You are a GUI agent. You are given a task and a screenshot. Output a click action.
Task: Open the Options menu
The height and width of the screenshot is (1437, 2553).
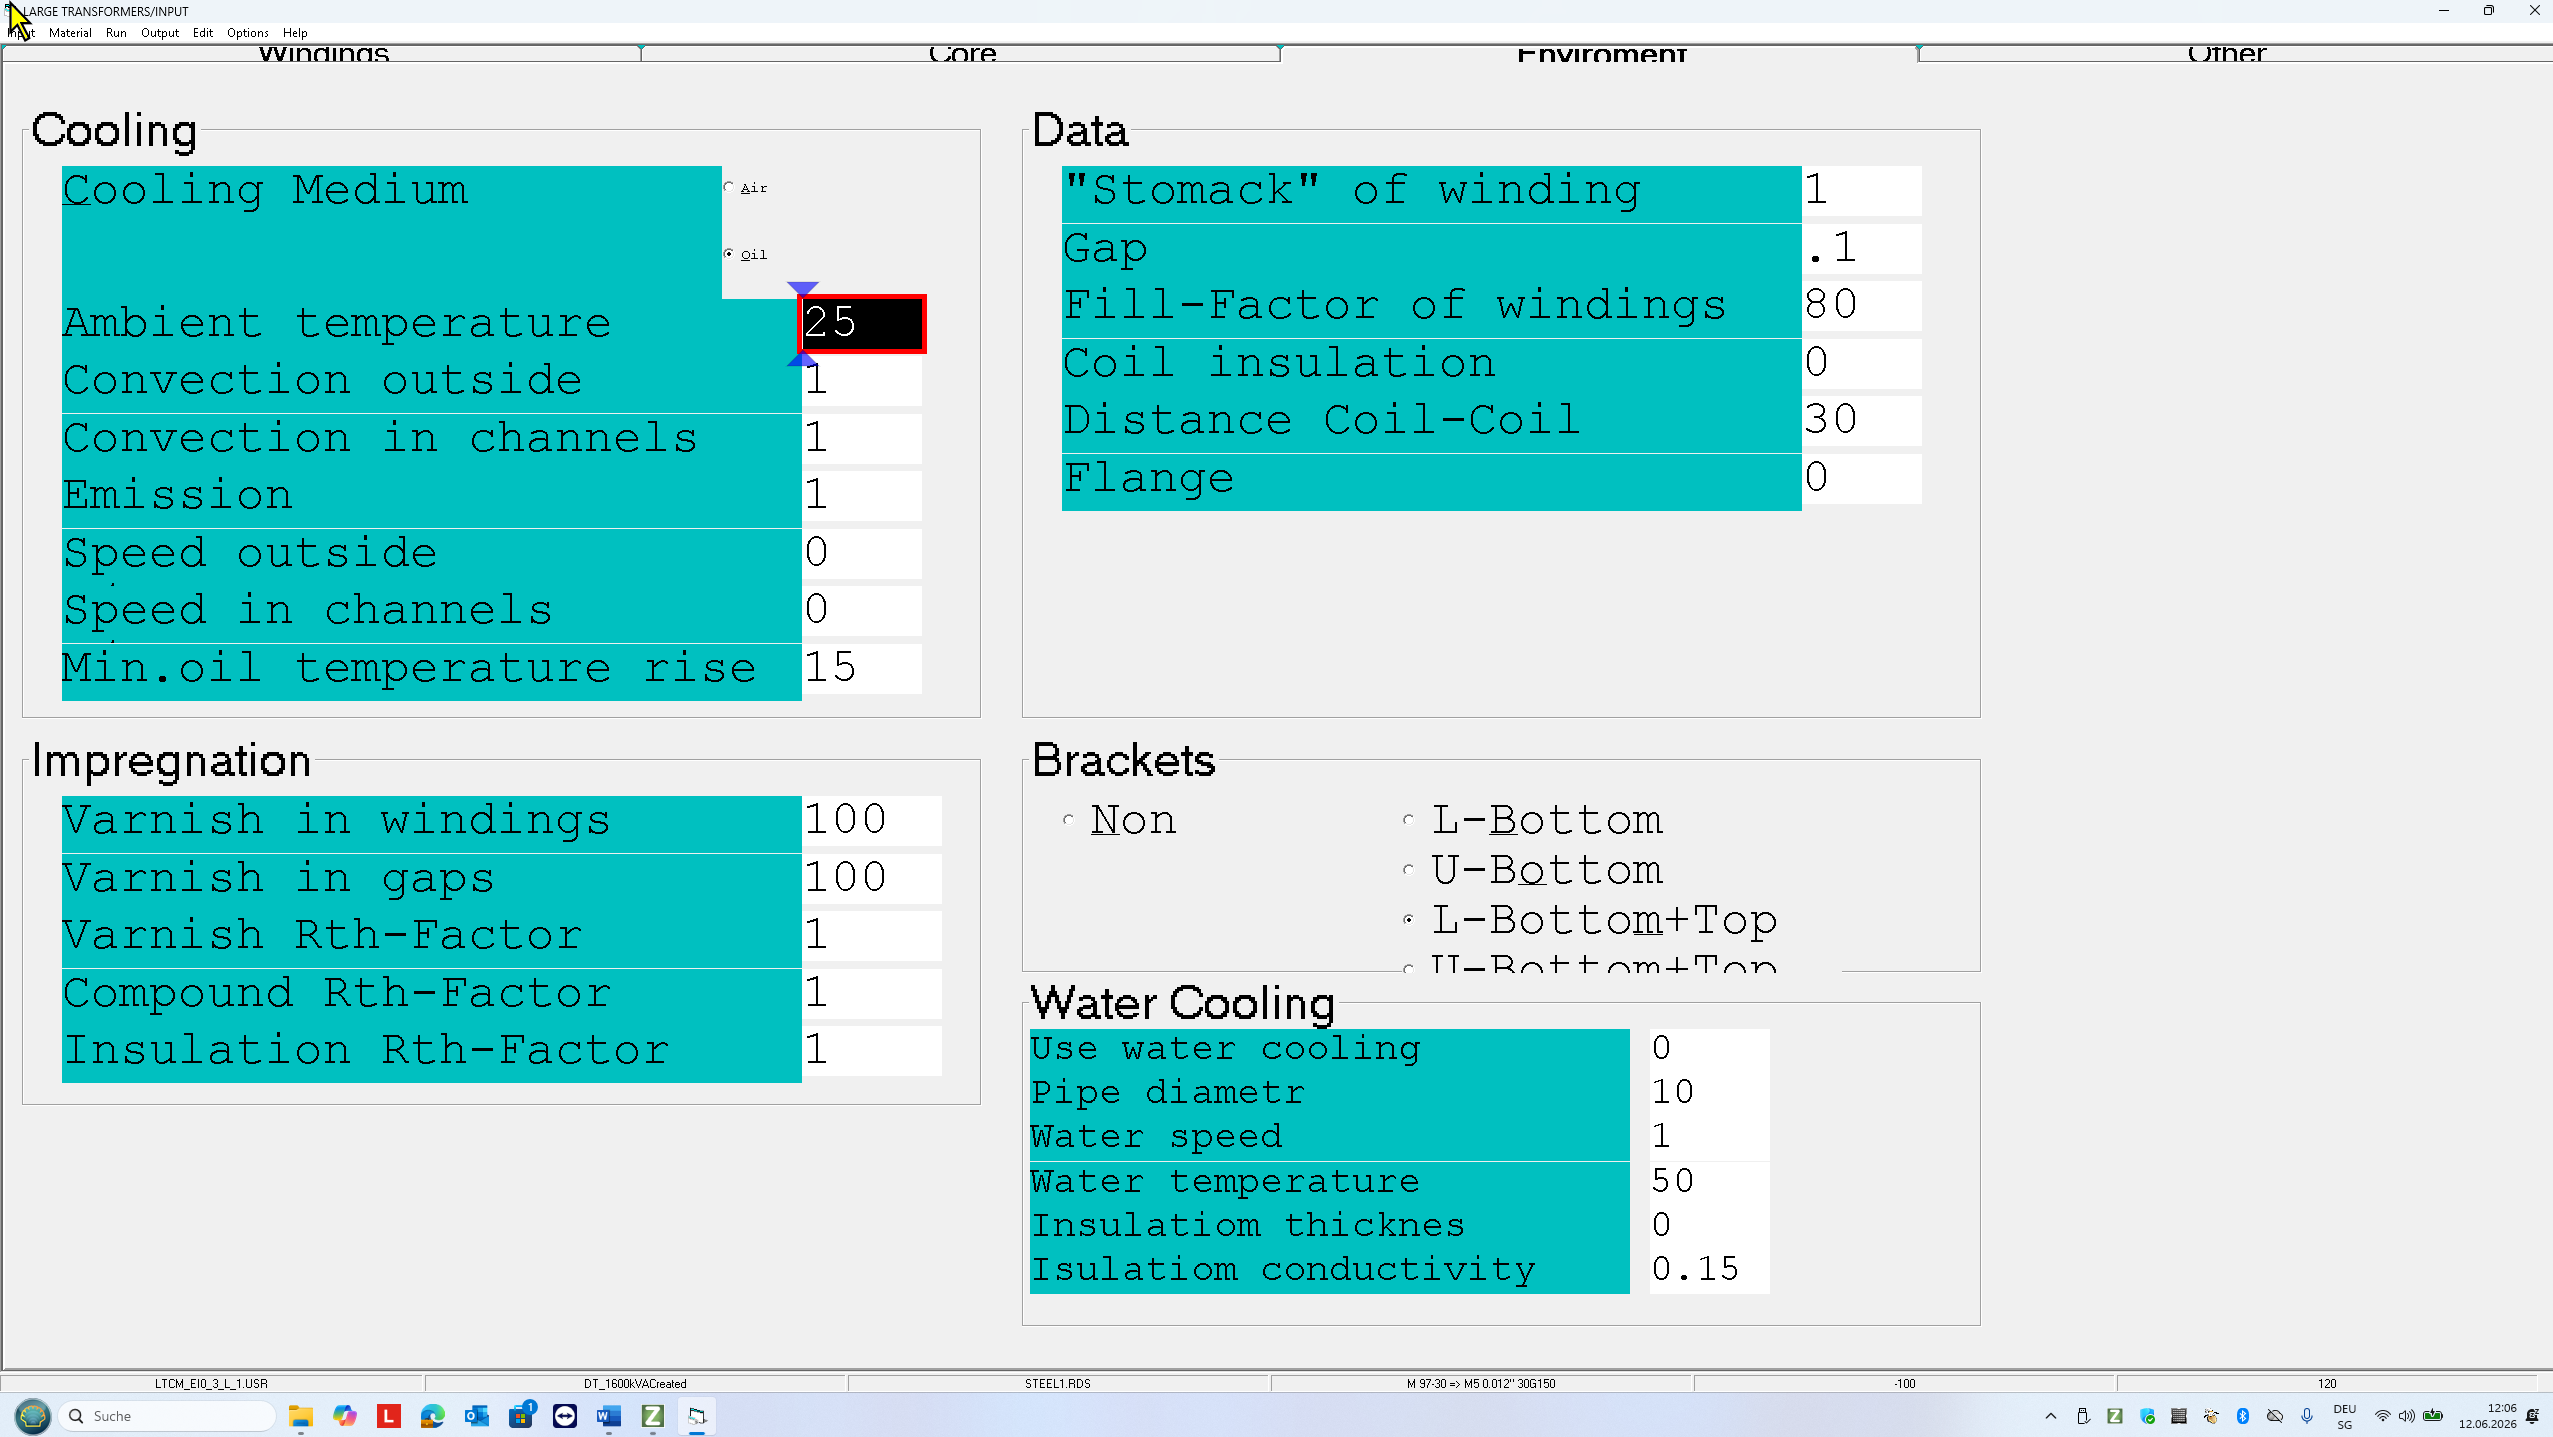[248, 33]
